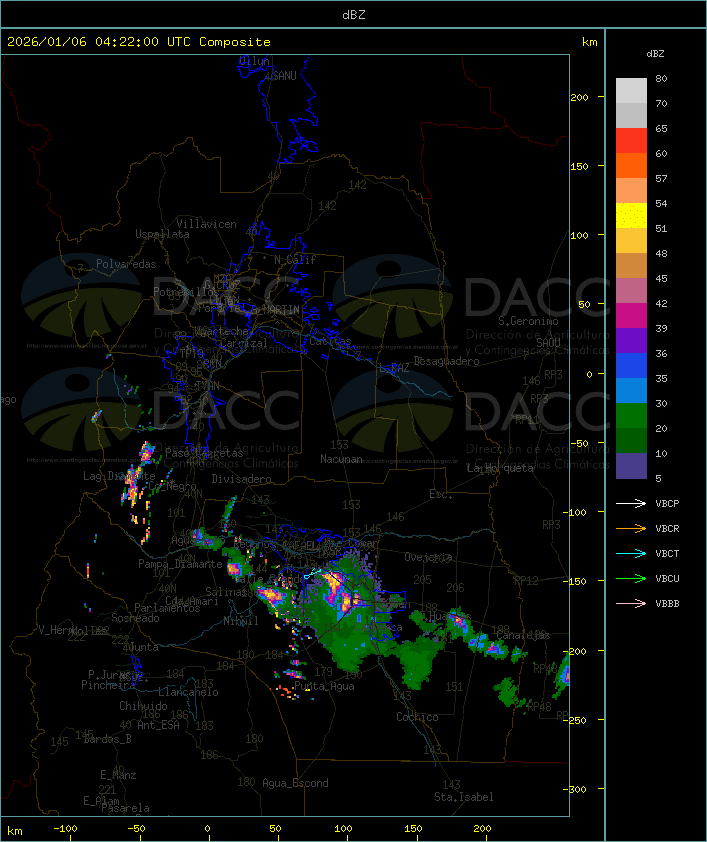Click the Cochico place label
This screenshot has height=842, width=707.
point(417,717)
